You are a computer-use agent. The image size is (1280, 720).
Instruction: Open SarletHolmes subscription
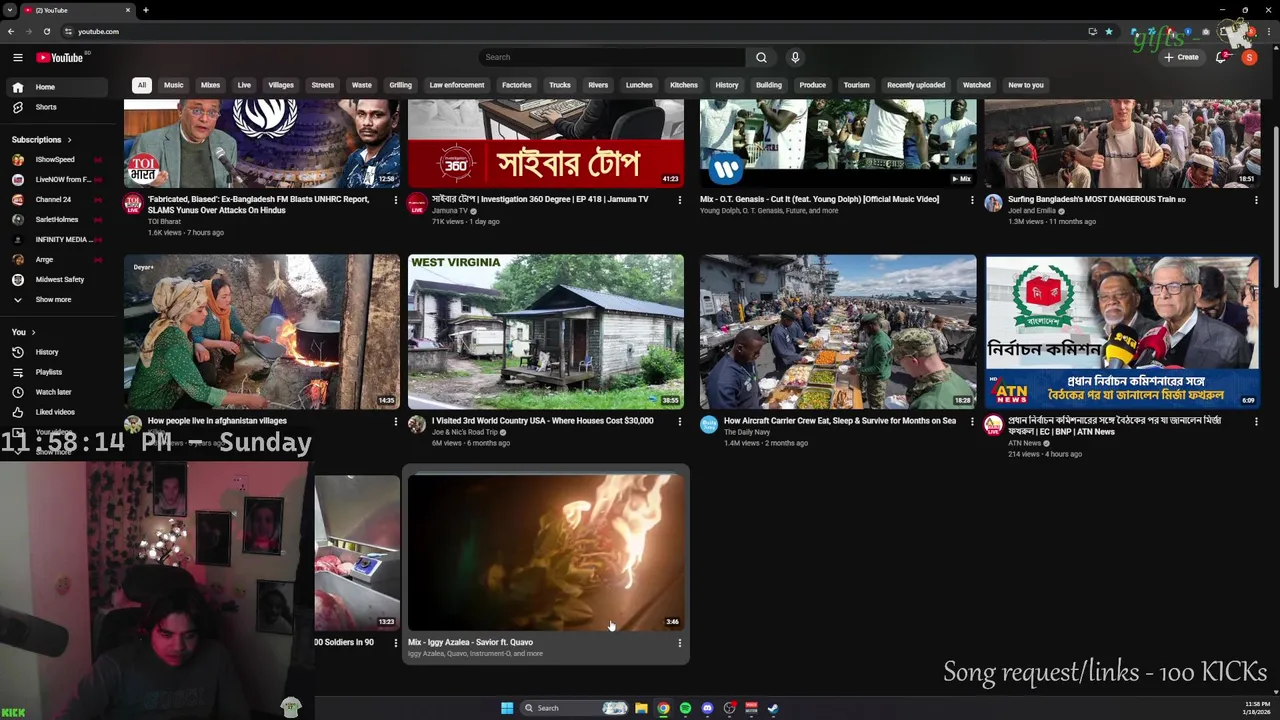pyautogui.click(x=55, y=219)
